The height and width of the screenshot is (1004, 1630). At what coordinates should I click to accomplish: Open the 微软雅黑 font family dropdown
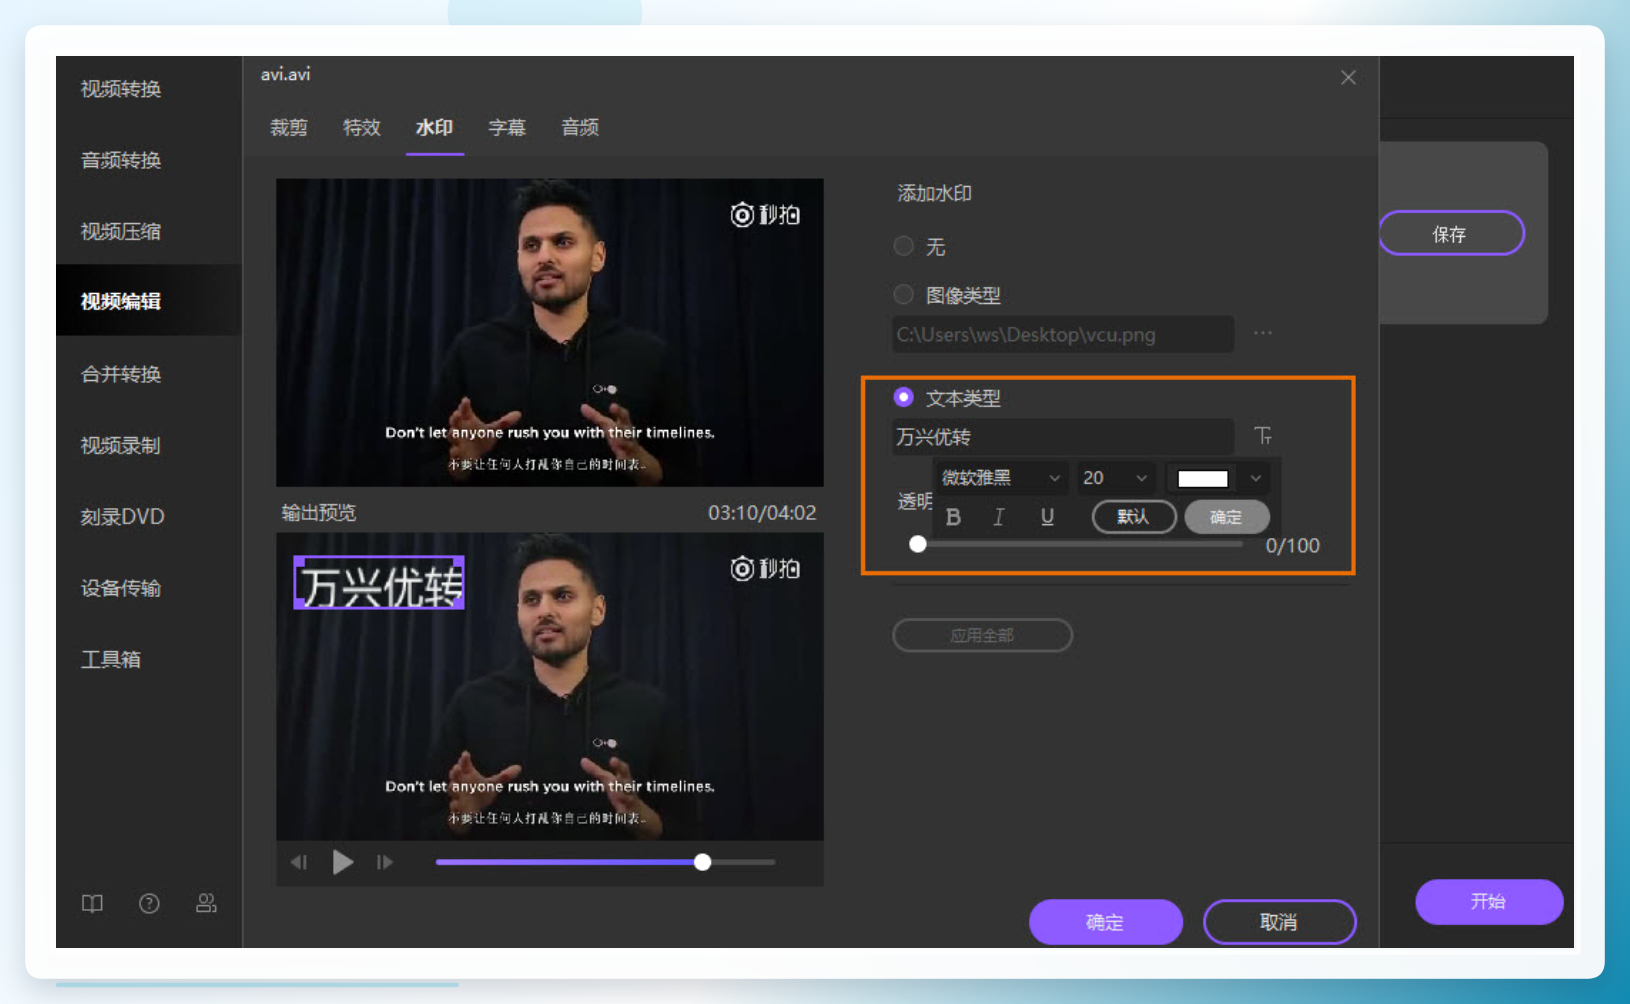pyautogui.click(x=1001, y=478)
